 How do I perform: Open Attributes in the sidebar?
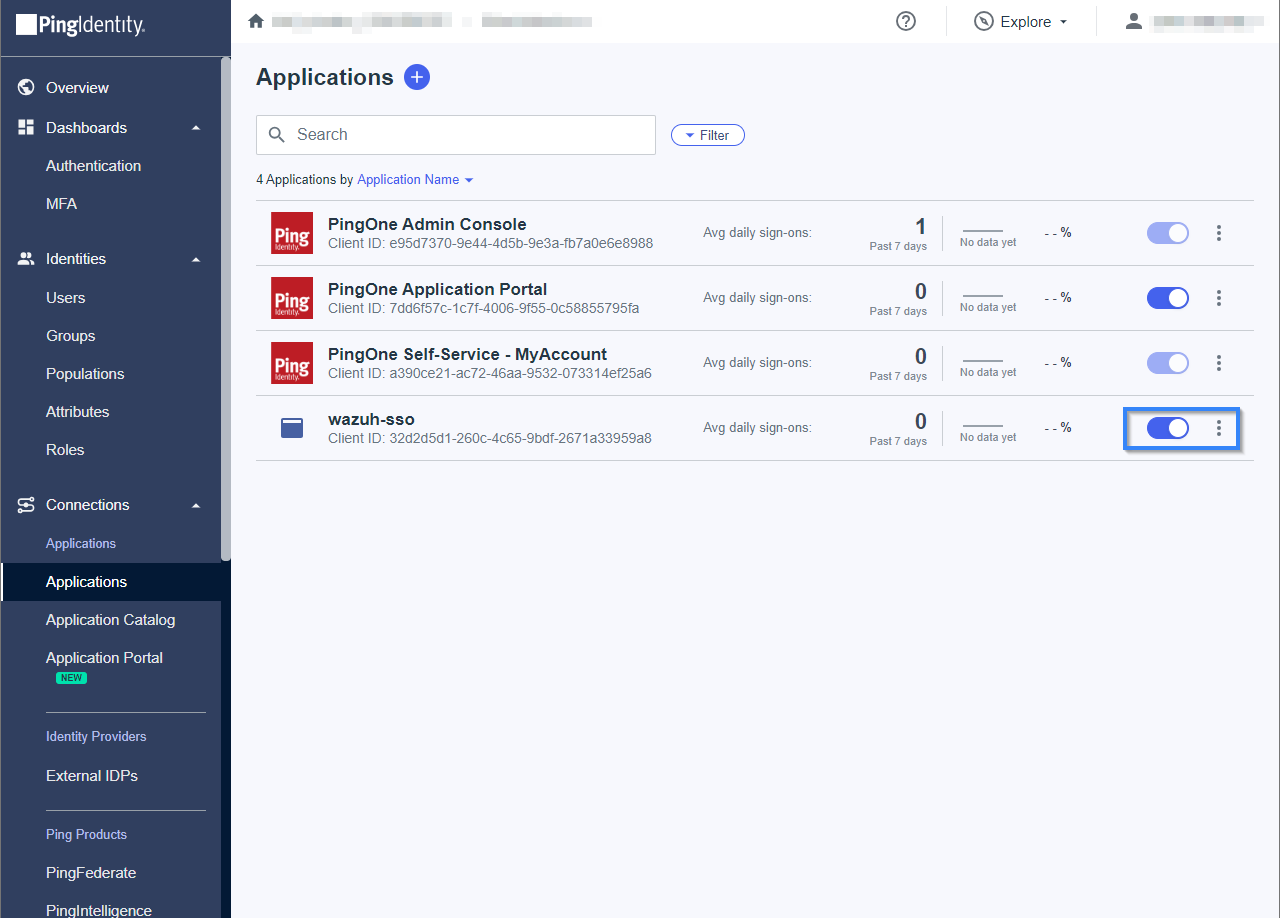(77, 412)
